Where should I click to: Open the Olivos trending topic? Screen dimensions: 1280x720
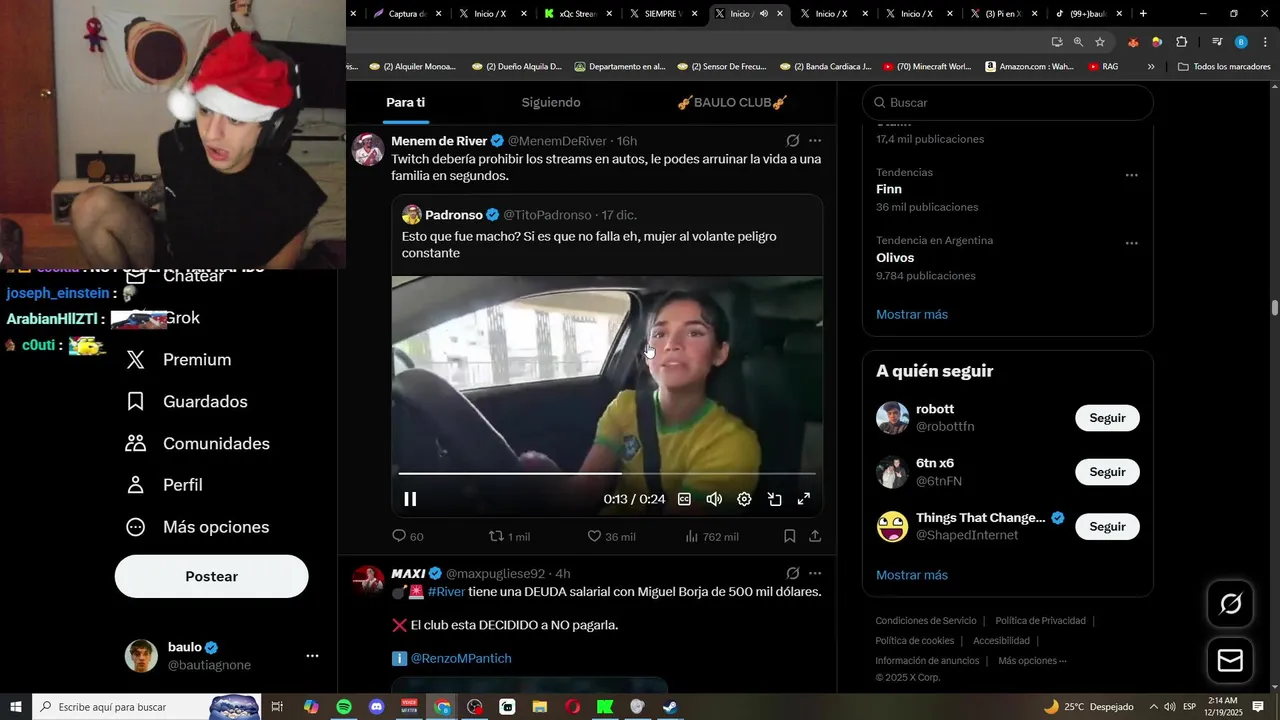[x=895, y=257]
